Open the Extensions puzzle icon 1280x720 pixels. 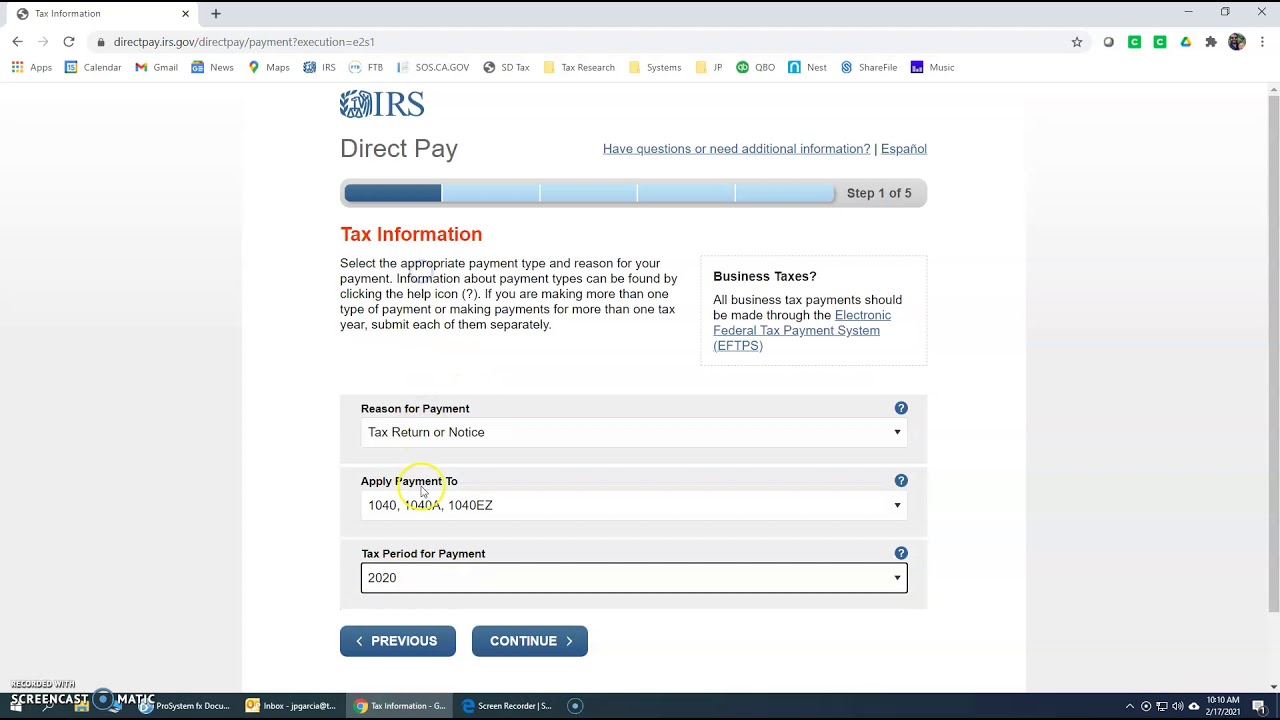pos(1211,42)
